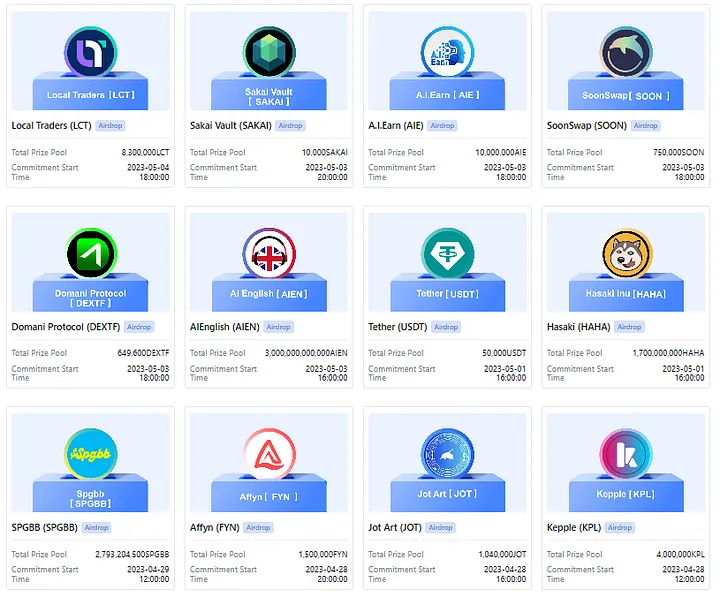720x596 pixels.
Task: Open the Local Traders (LCT) title
Action: [51, 125]
